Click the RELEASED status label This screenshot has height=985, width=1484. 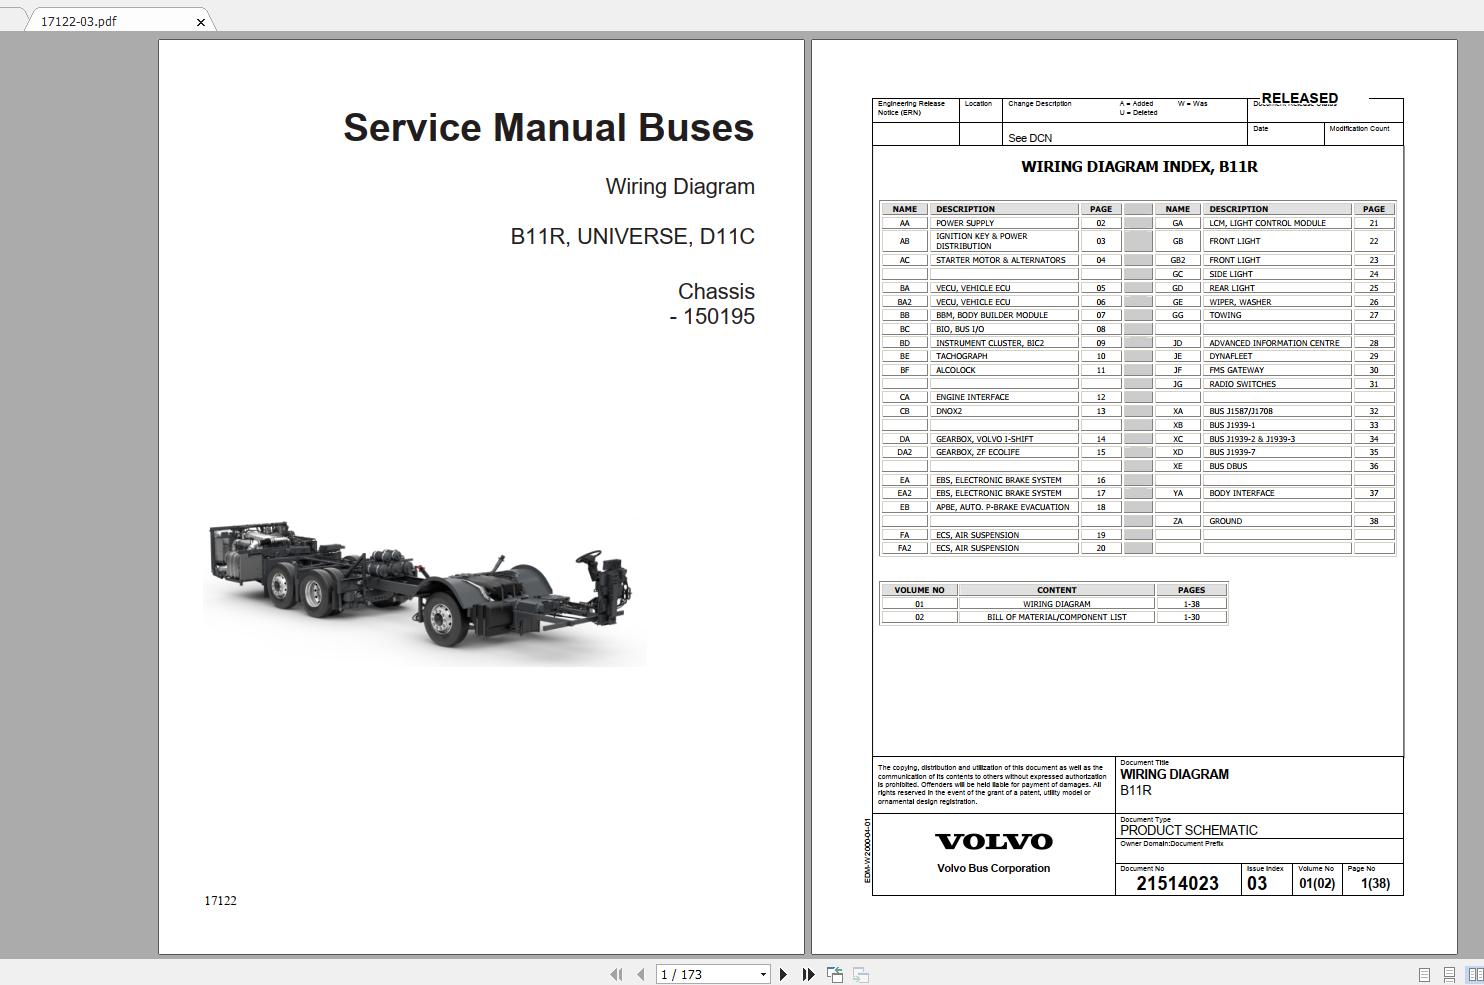(1299, 98)
